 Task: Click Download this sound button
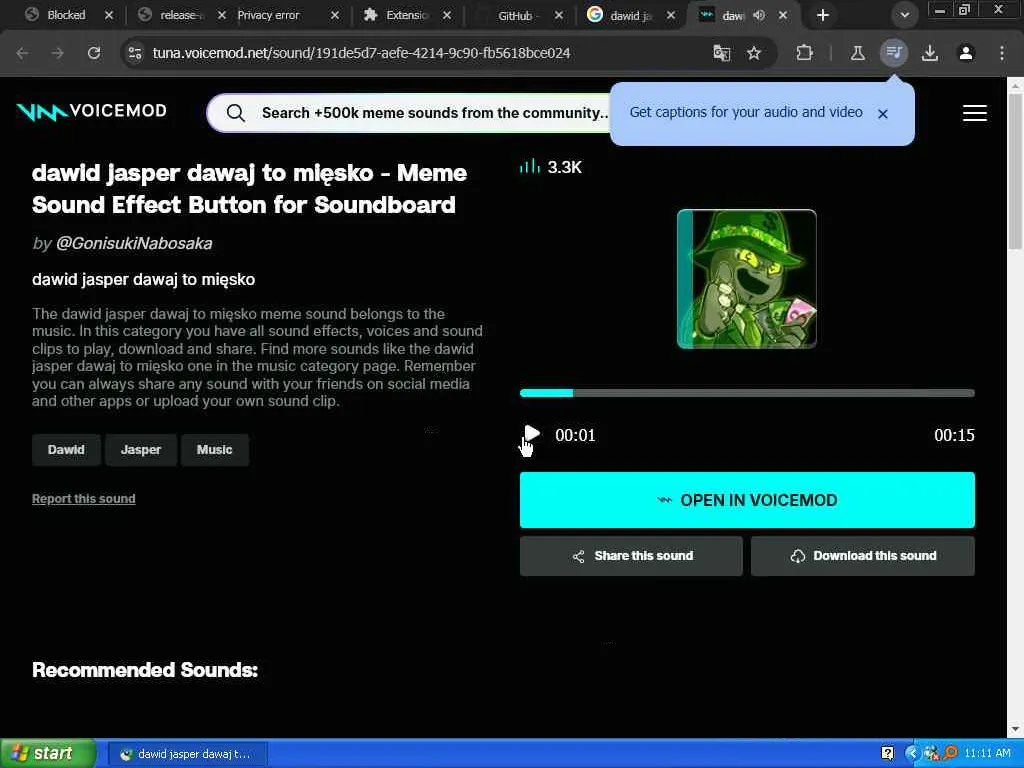point(863,556)
